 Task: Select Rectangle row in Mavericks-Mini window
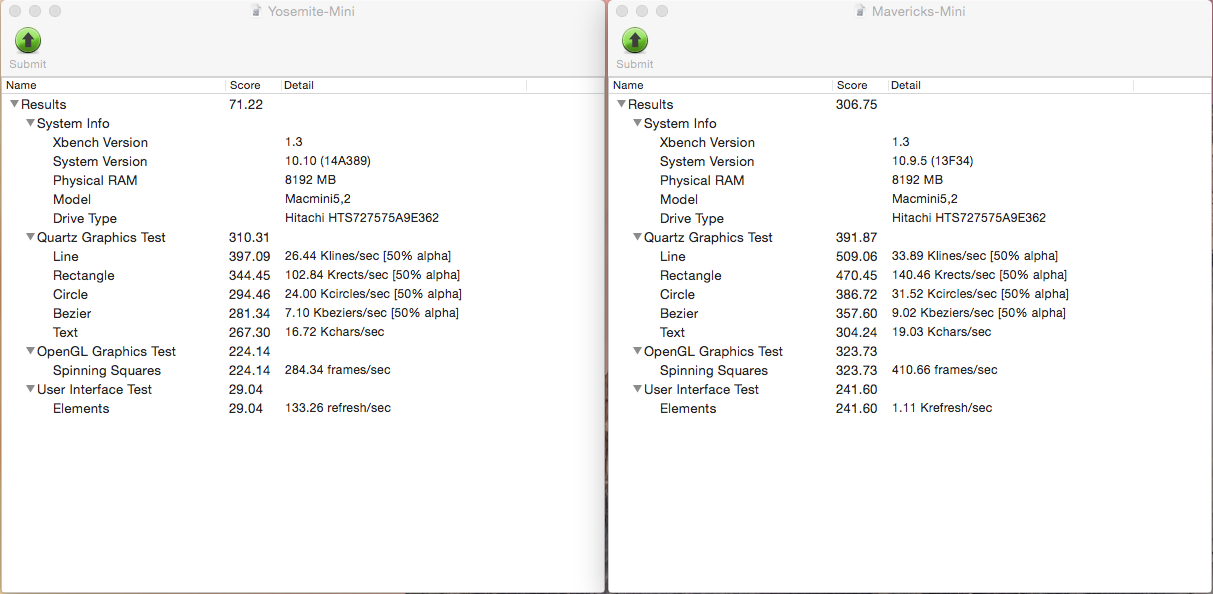910,275
